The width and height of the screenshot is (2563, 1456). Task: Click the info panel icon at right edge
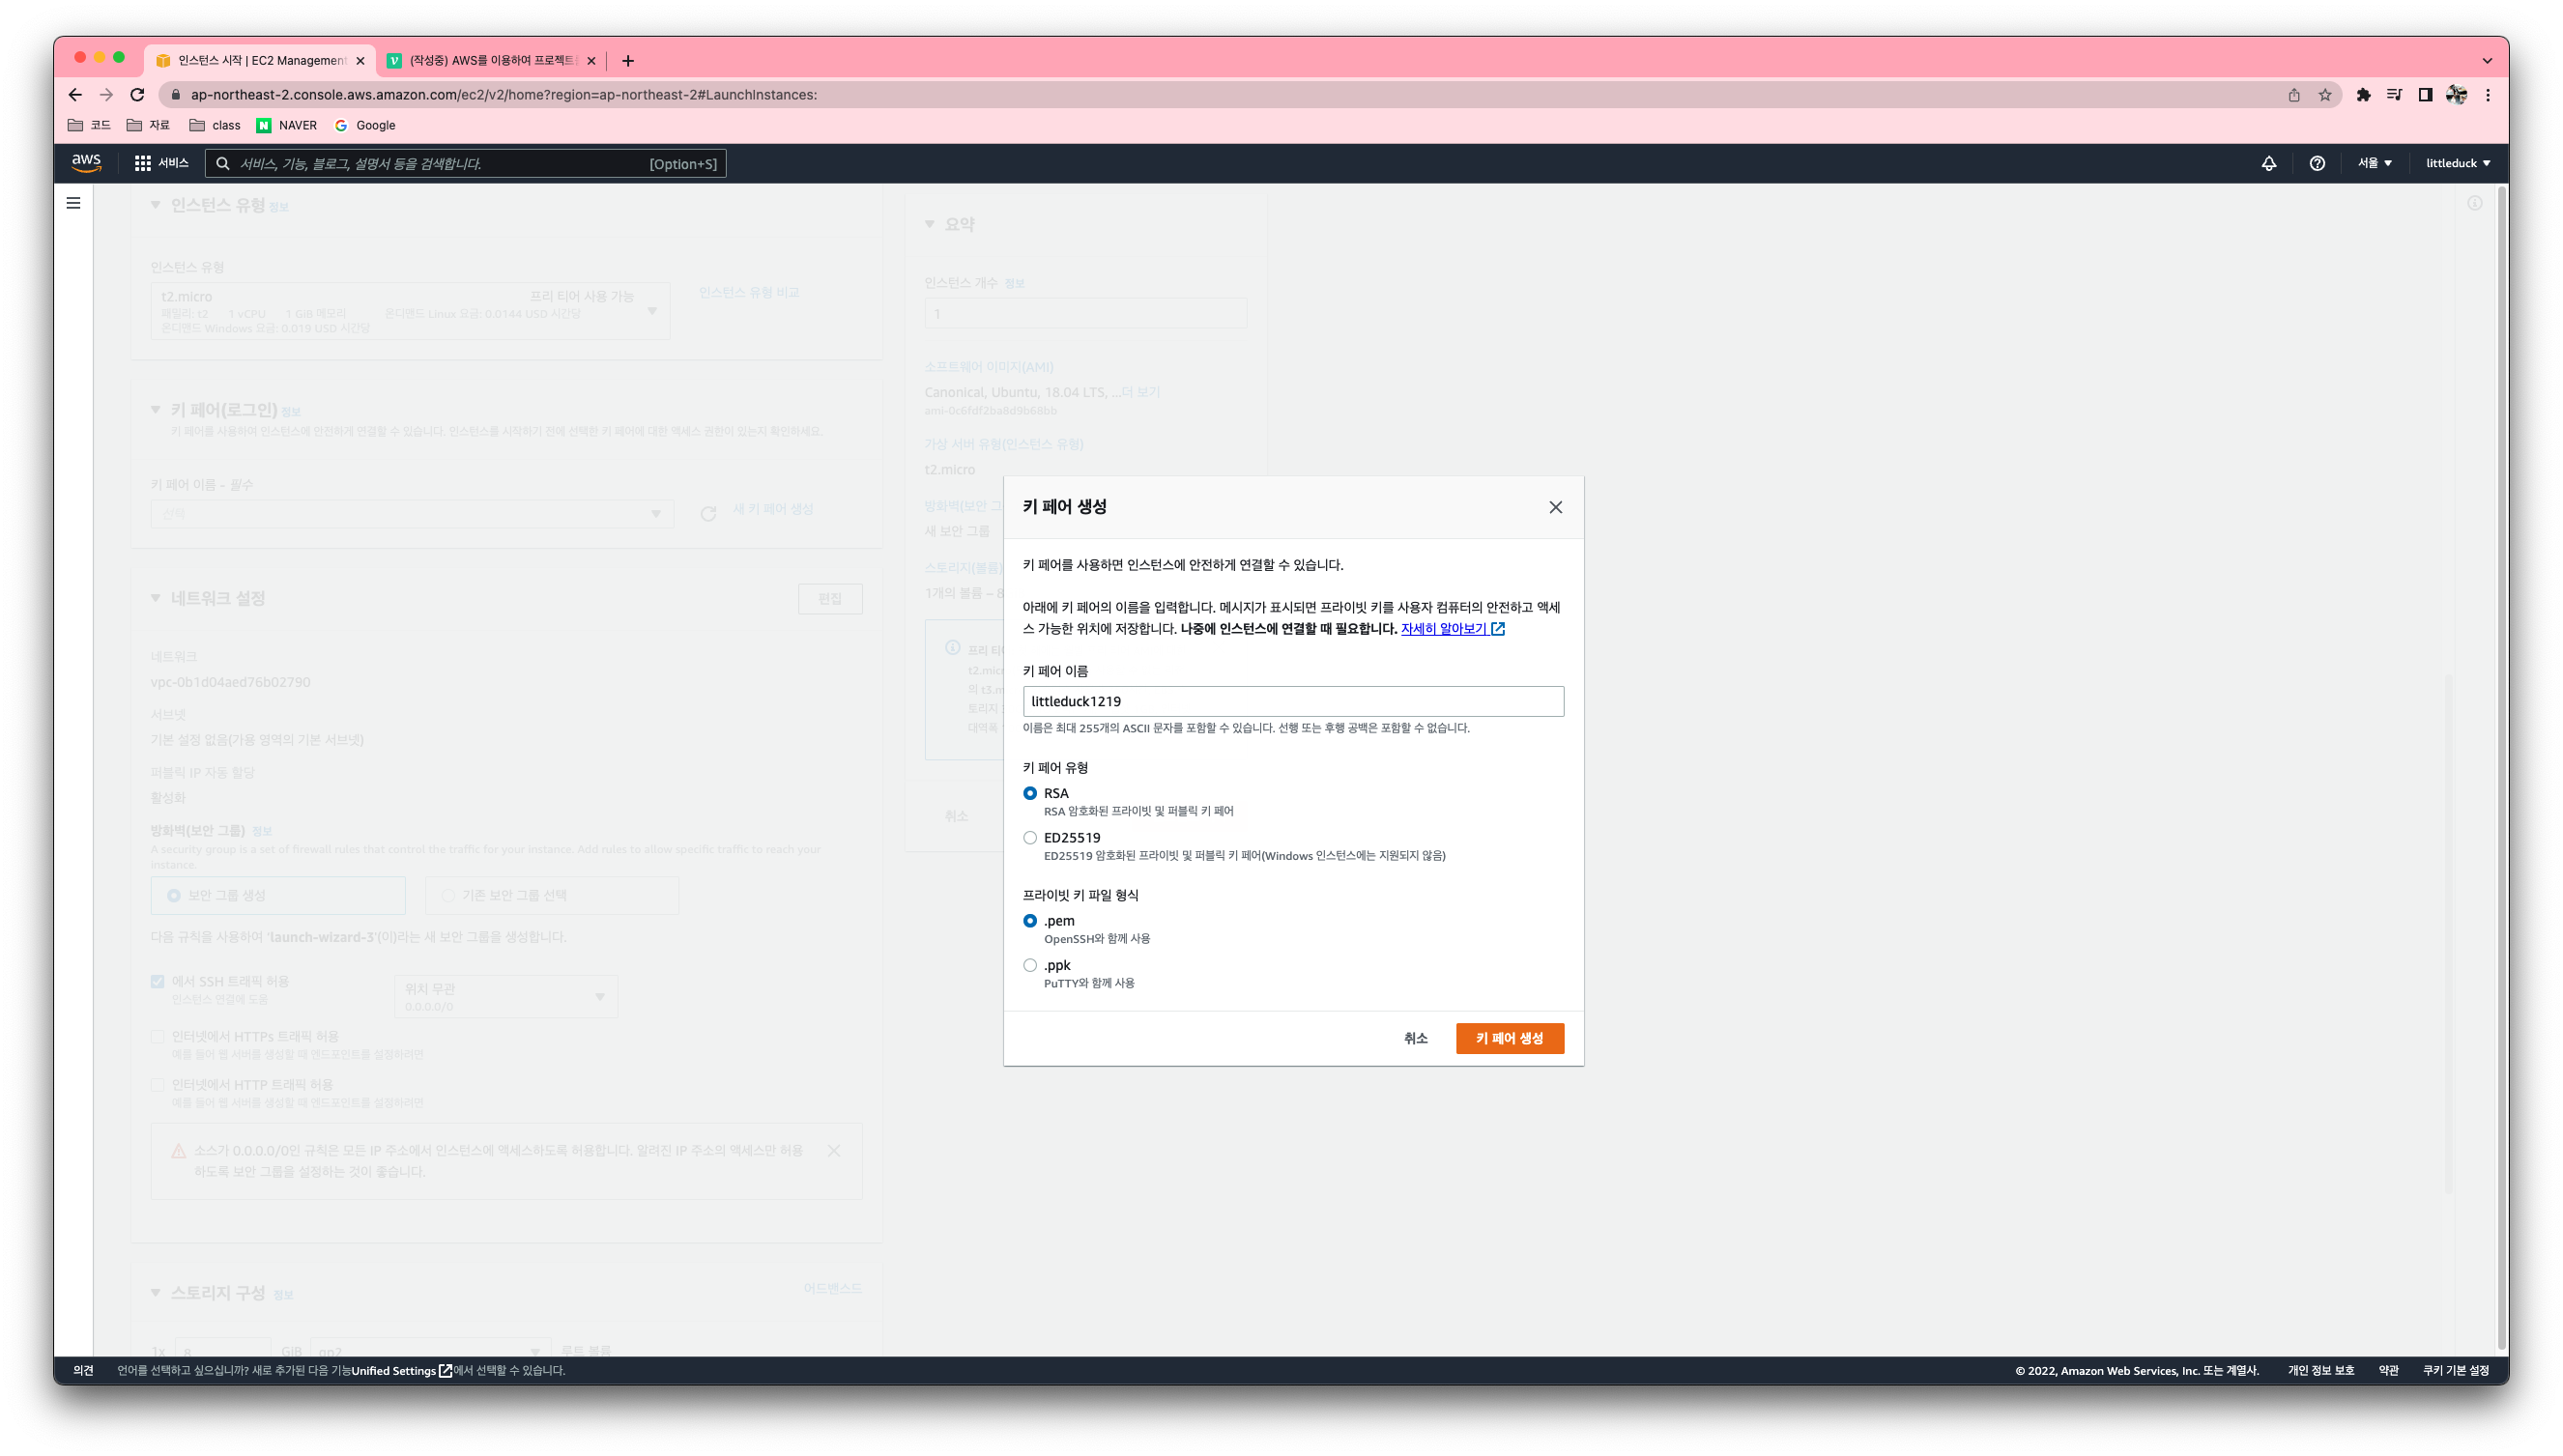point(2474,203)
